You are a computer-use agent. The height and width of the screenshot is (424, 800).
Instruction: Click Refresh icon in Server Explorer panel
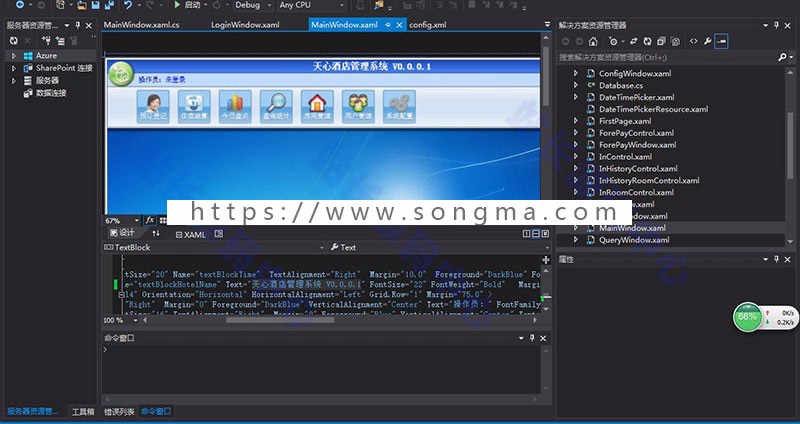[x=13, y=40]
